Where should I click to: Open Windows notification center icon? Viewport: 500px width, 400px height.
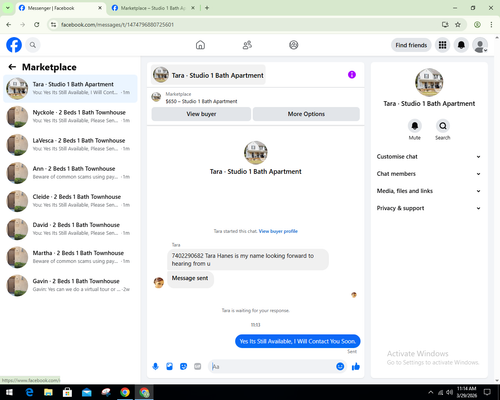487,392
